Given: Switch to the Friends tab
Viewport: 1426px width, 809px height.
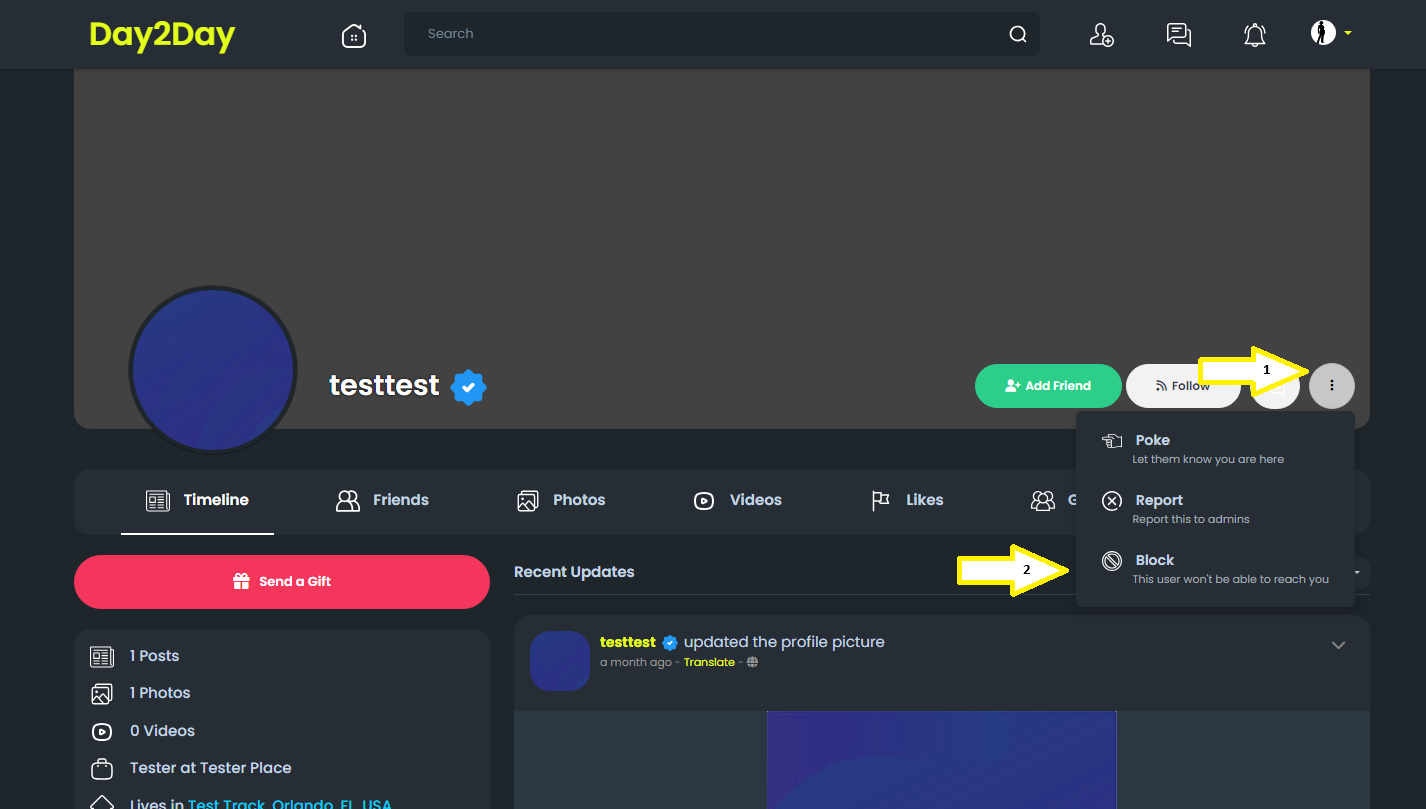Looking at the screenshot, I should (382, 500).
